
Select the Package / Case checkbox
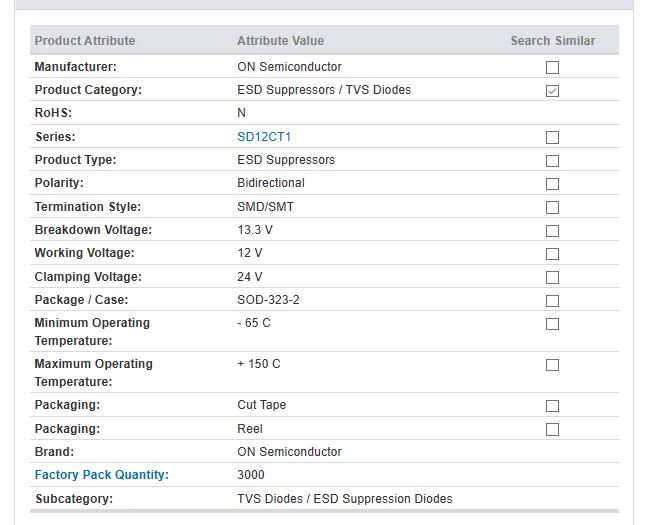click(x=552, y=301)
